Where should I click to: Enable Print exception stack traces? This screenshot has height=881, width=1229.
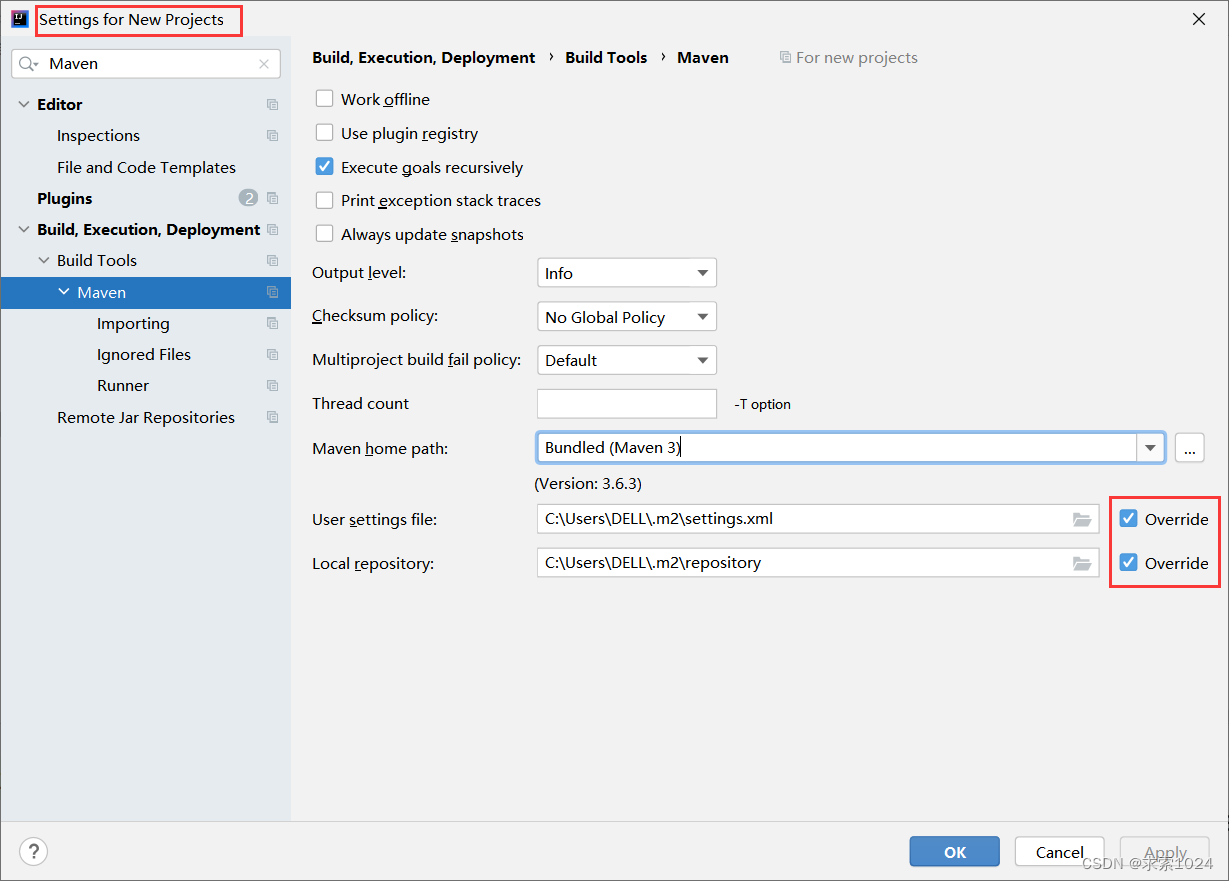click(x=324, y=200)
